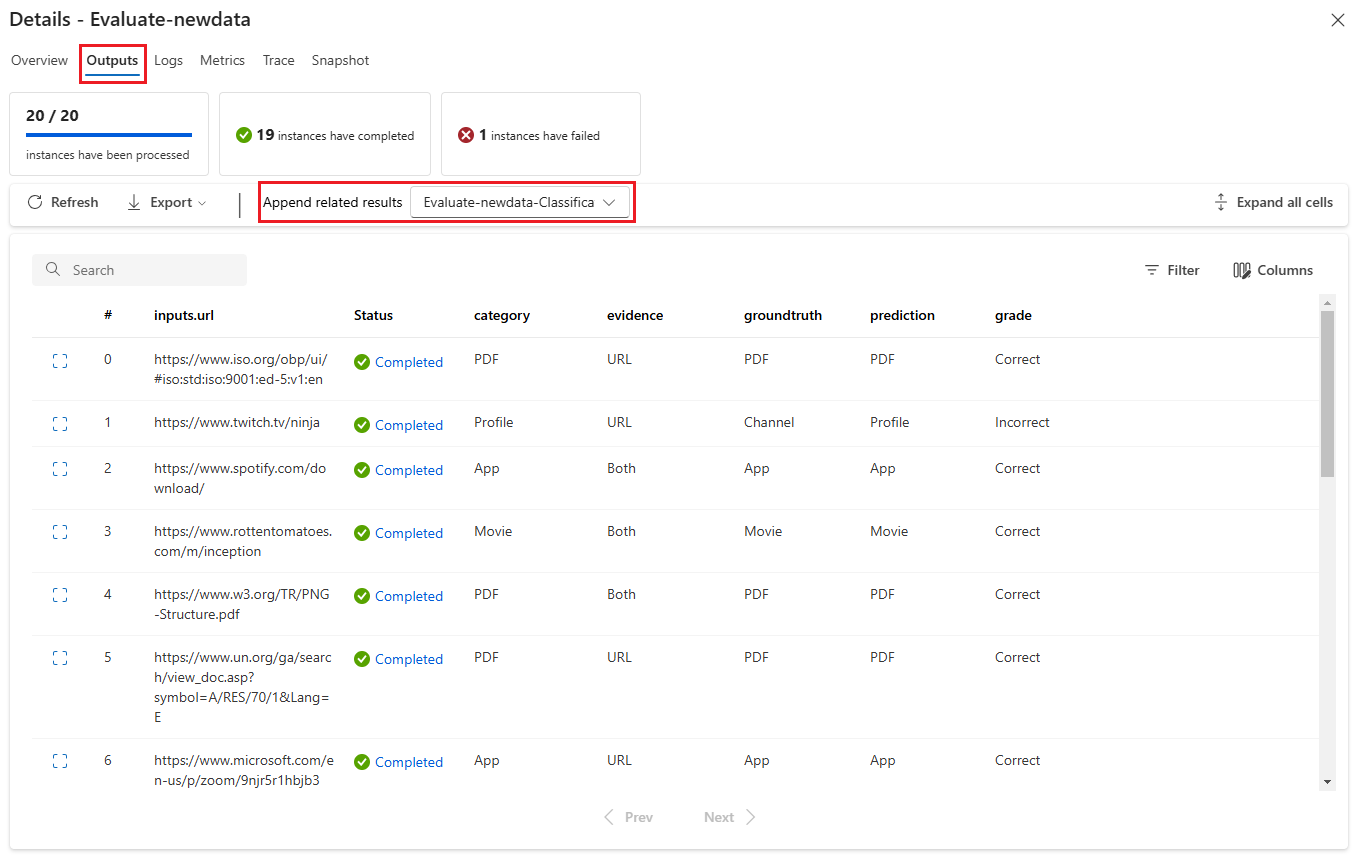Open the Snapshot tab
1356x857 pixels.
point(340,60)
